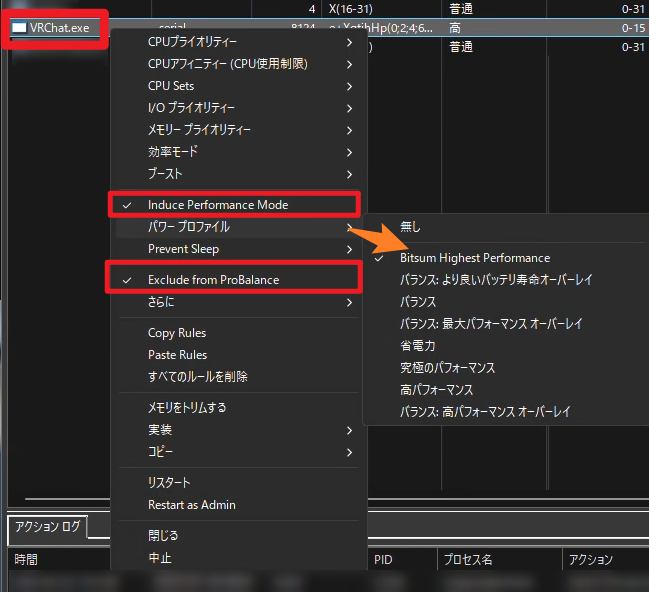
Task: Click the 0-15 affinity cell
Action: click(633, 28)
